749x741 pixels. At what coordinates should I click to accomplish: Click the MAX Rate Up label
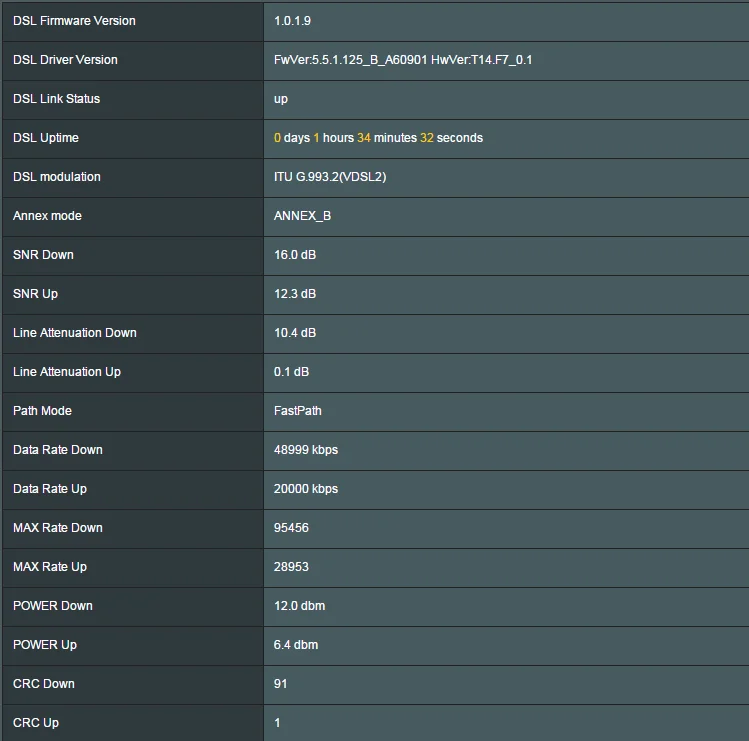pos(50,567)
